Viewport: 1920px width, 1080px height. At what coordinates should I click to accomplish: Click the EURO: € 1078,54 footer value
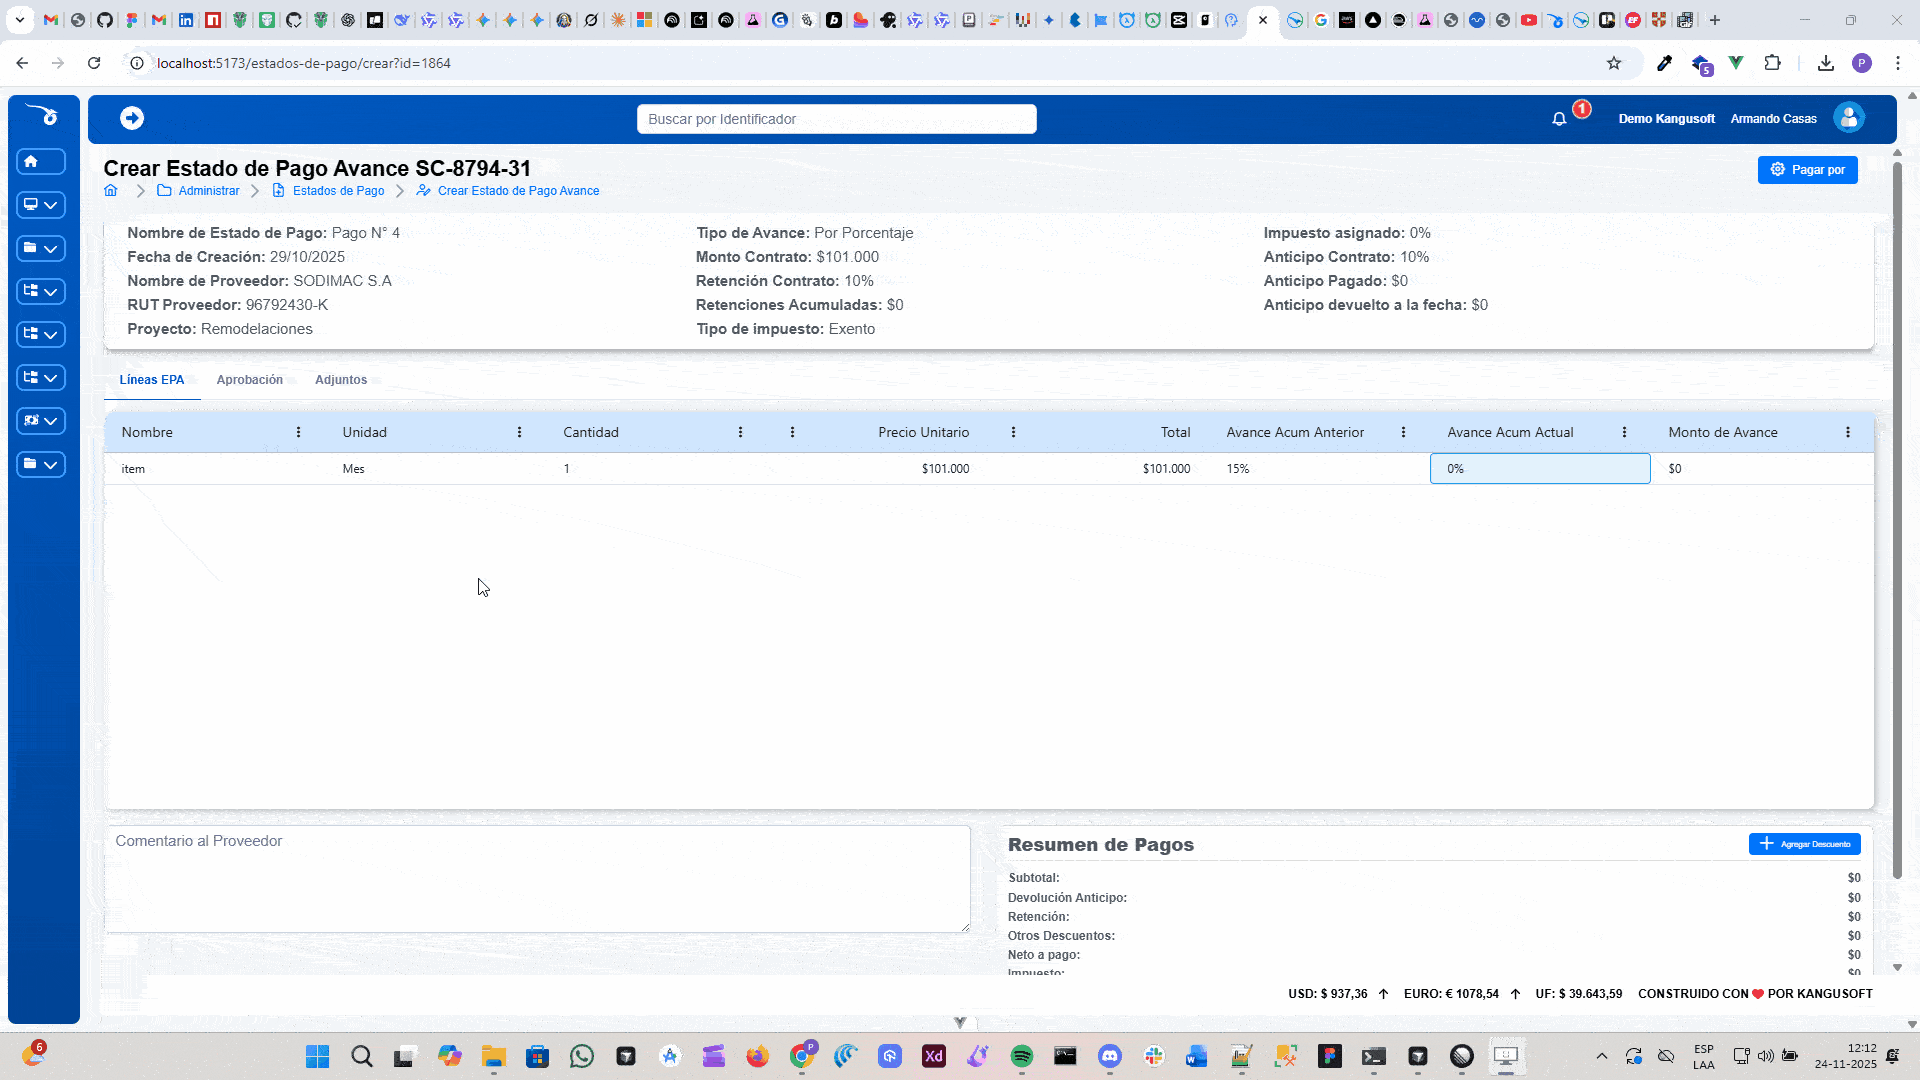[1451, 994]
